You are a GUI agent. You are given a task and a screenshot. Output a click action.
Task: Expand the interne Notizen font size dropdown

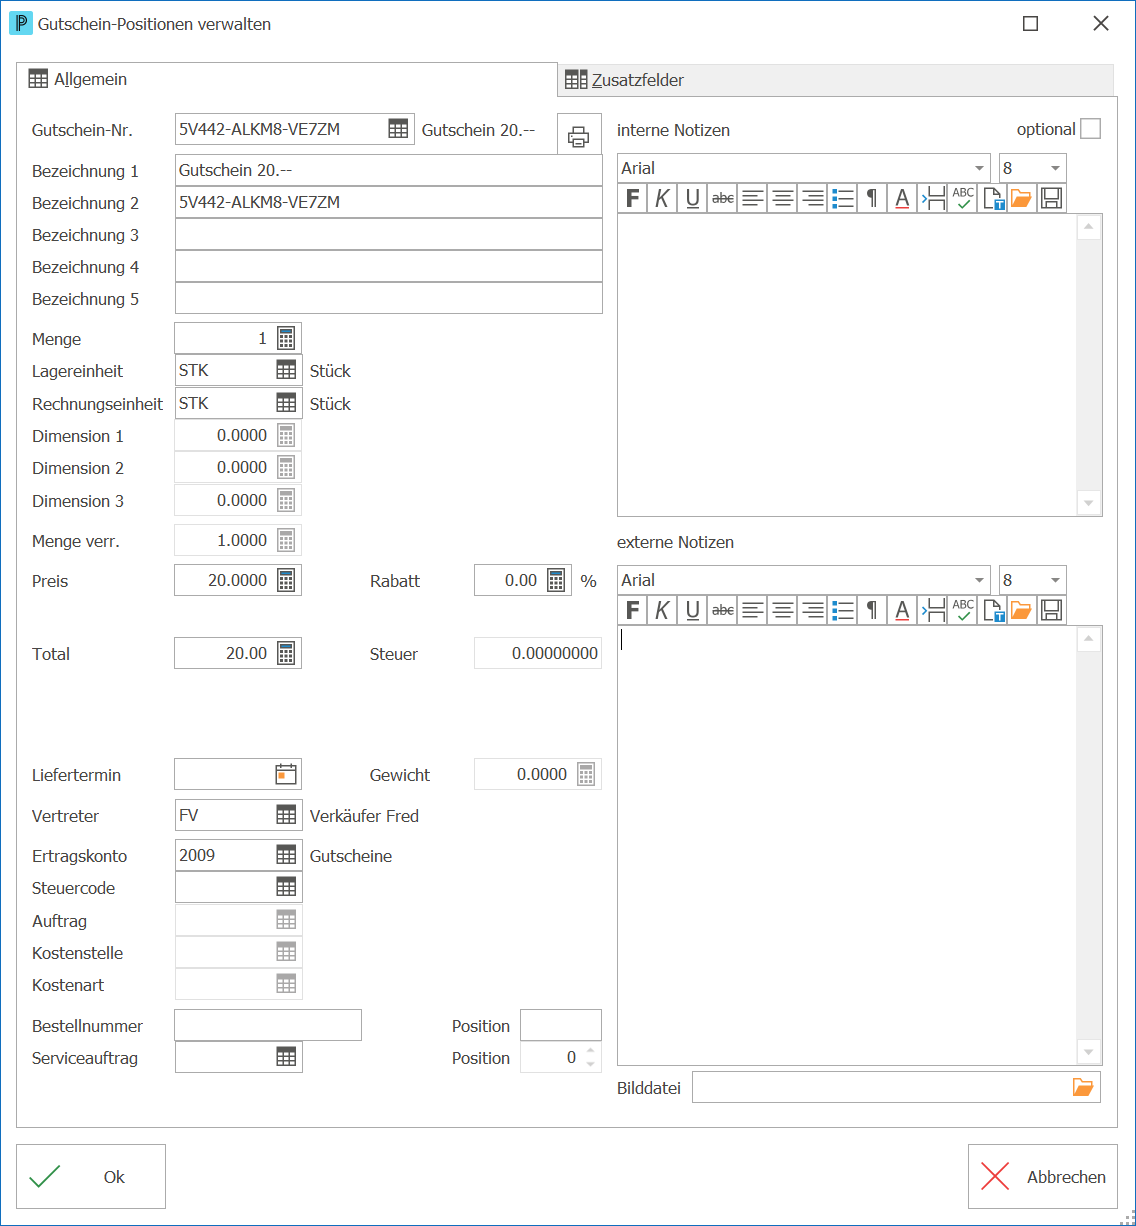pos(1055,168)
